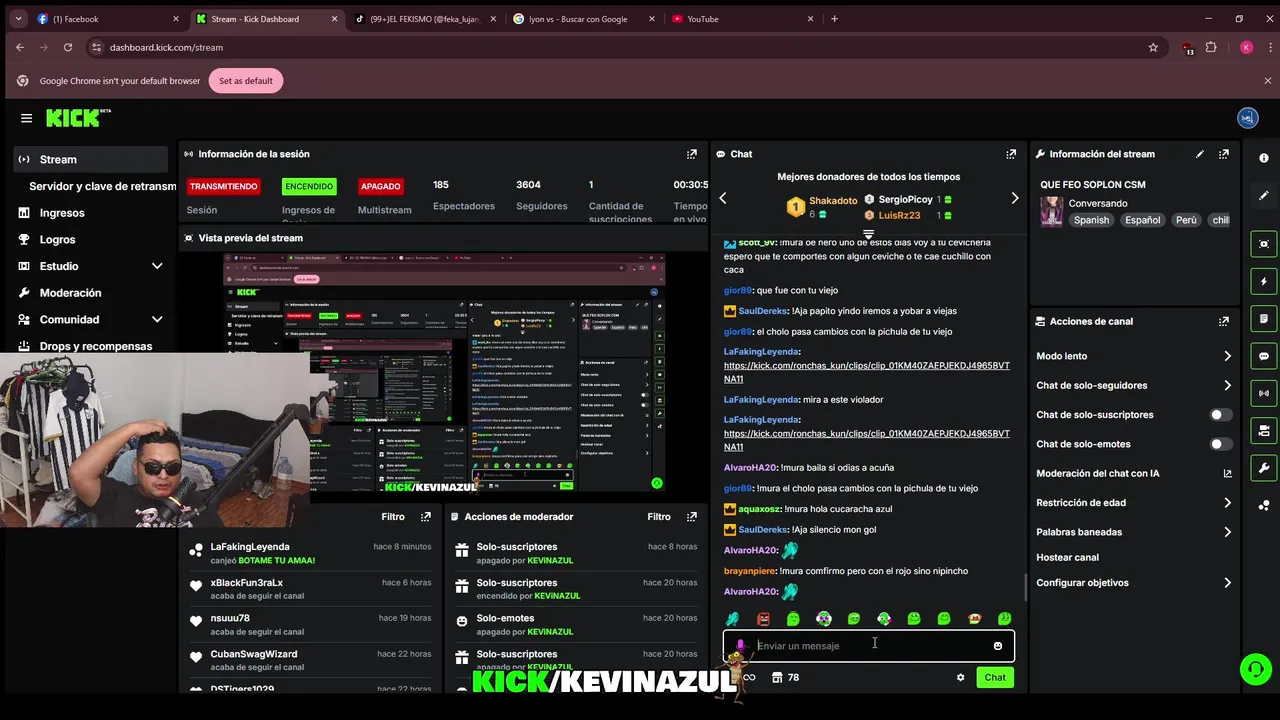Open the green support headset button
This screenshot has height=720, width=1280.
pyautogui.click(x=1254, y=668)
